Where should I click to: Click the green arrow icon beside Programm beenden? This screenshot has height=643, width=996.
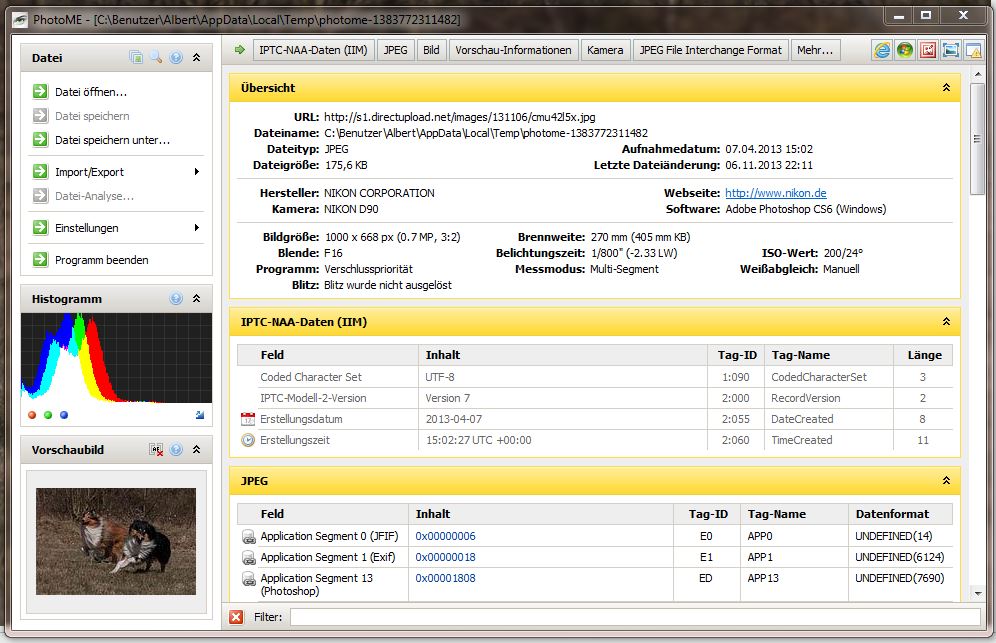click(x=40, y=259)
